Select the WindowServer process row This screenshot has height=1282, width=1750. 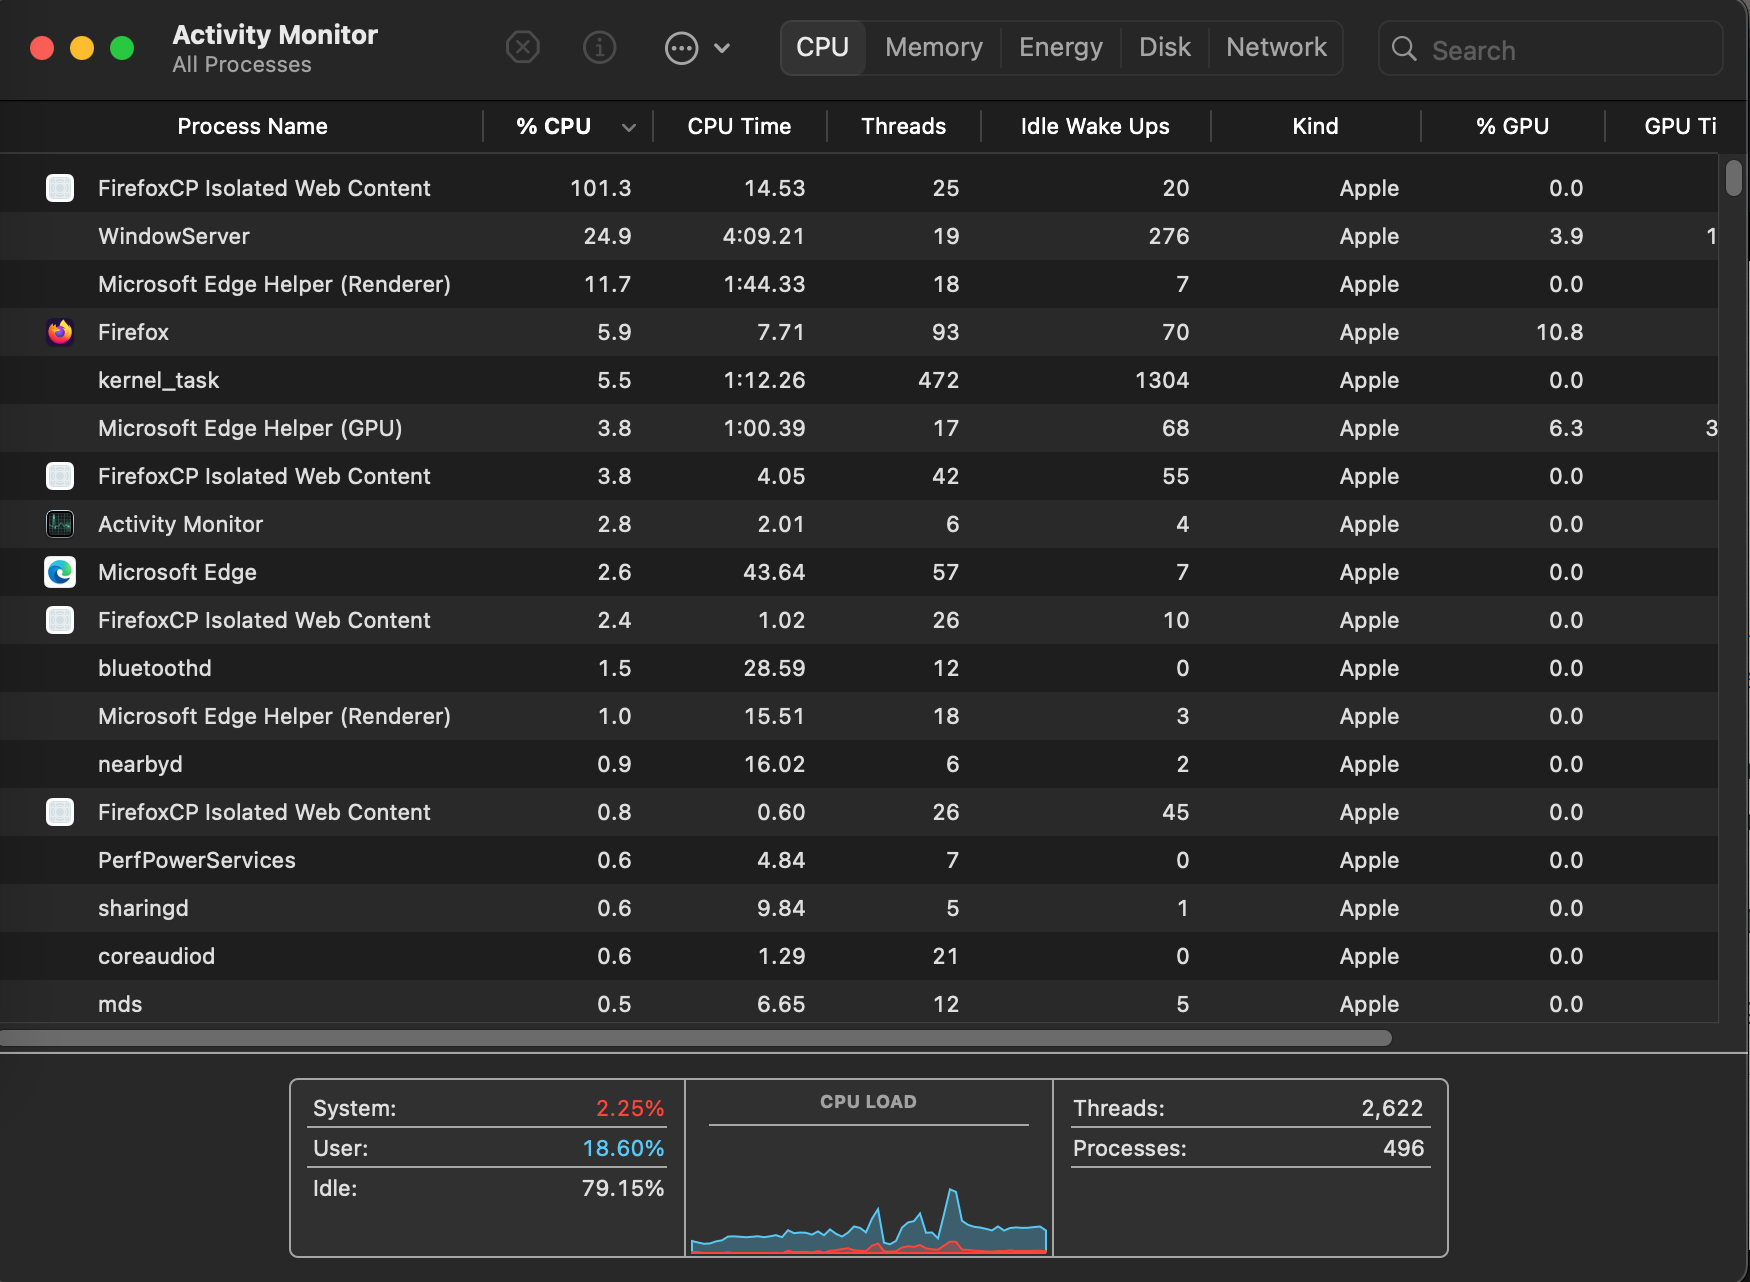(859, 236)
